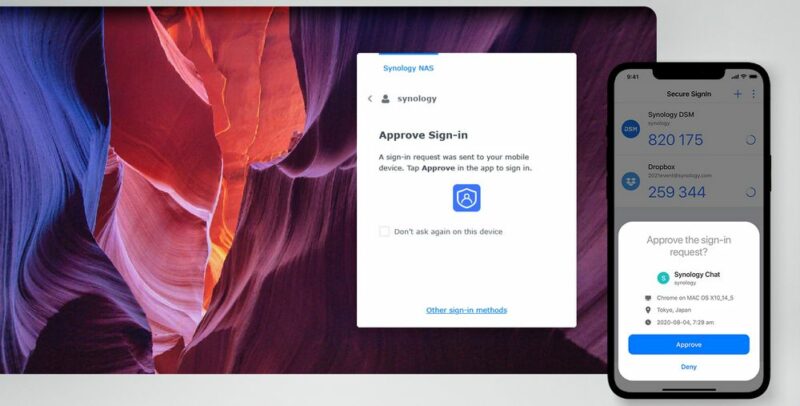The image size is (800, 406).
Task: Open the three-dot menu in phone app
Action: (x=754, y=94)
